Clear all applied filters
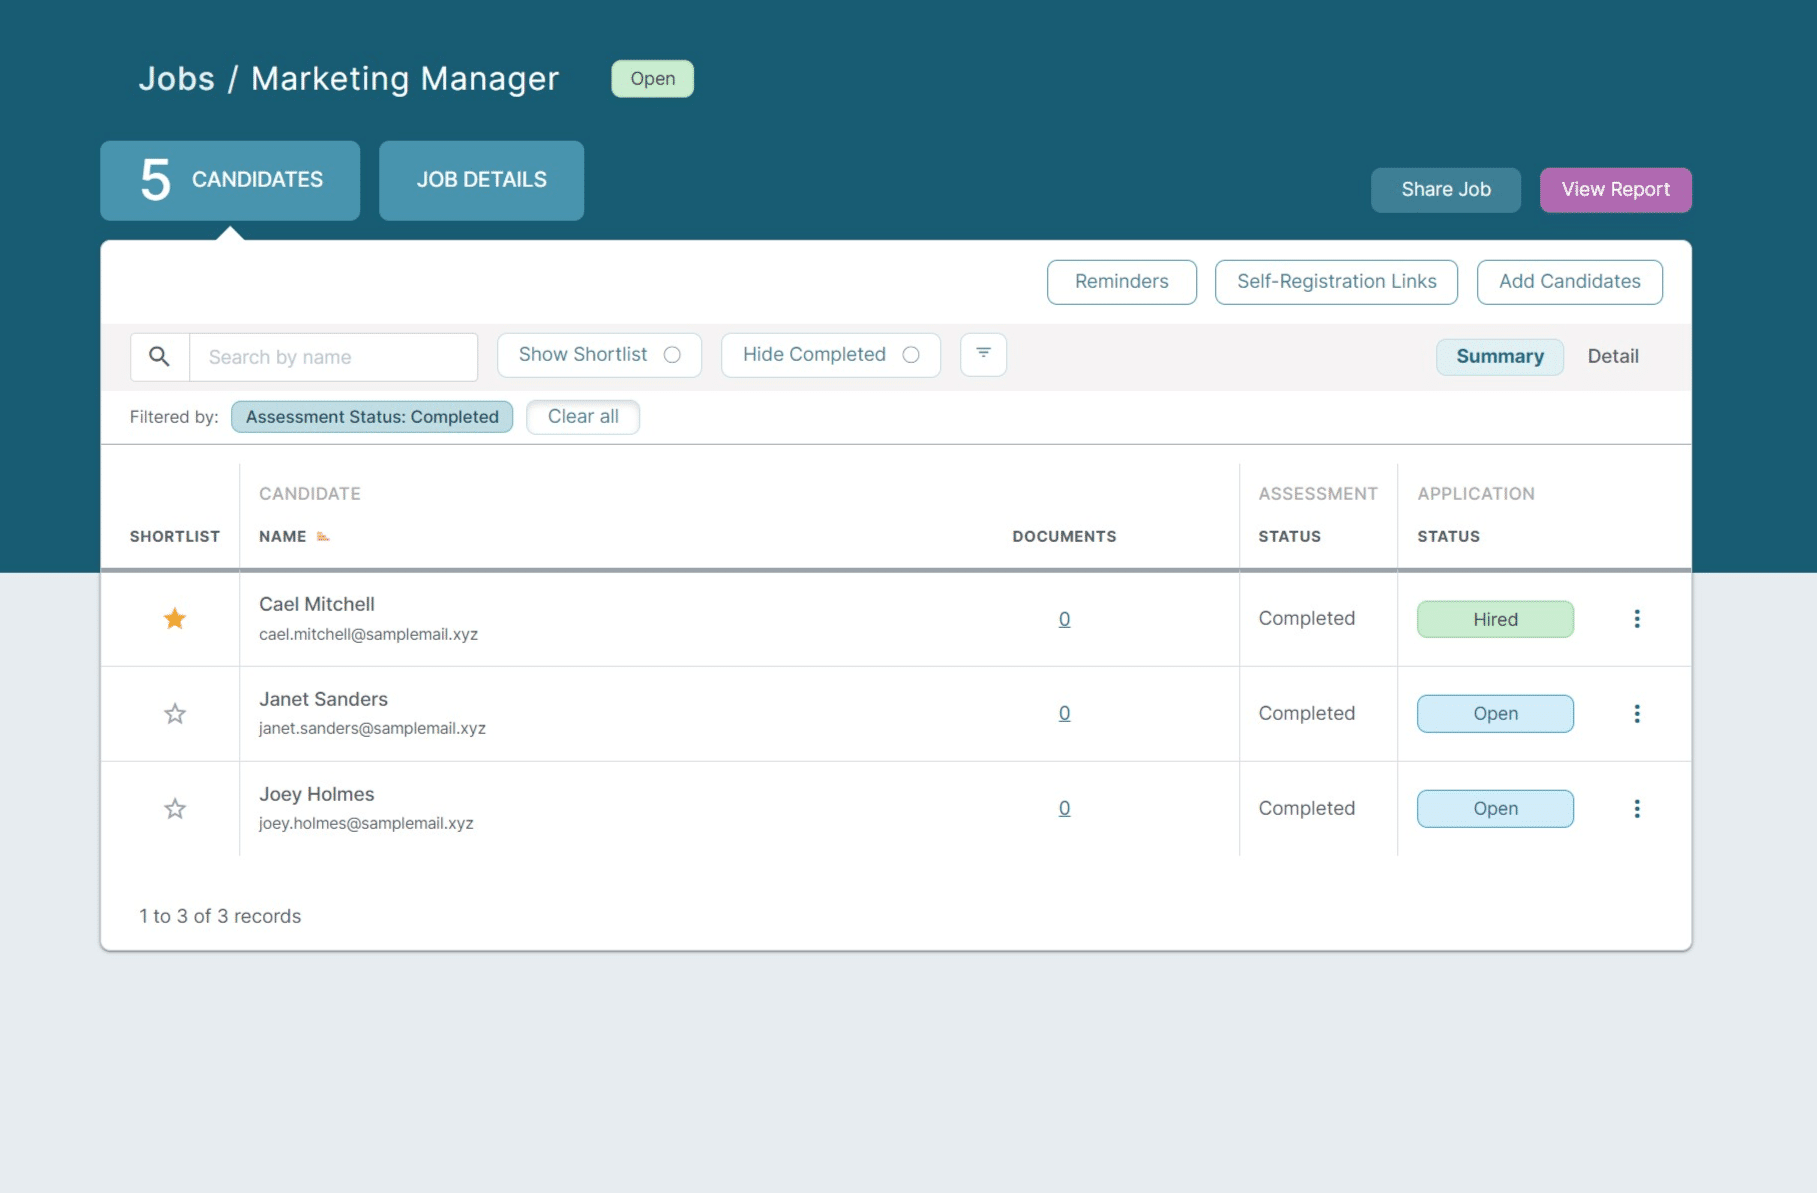Screen dimensions: 1817x1193 point(583,417)
